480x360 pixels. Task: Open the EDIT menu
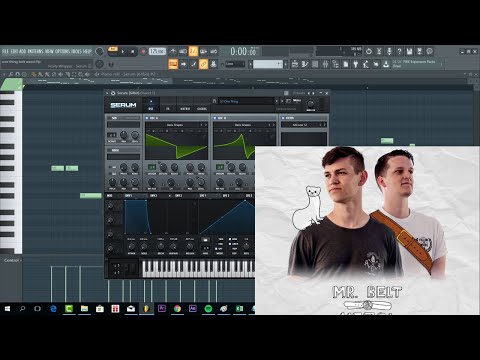pos(14,51)
